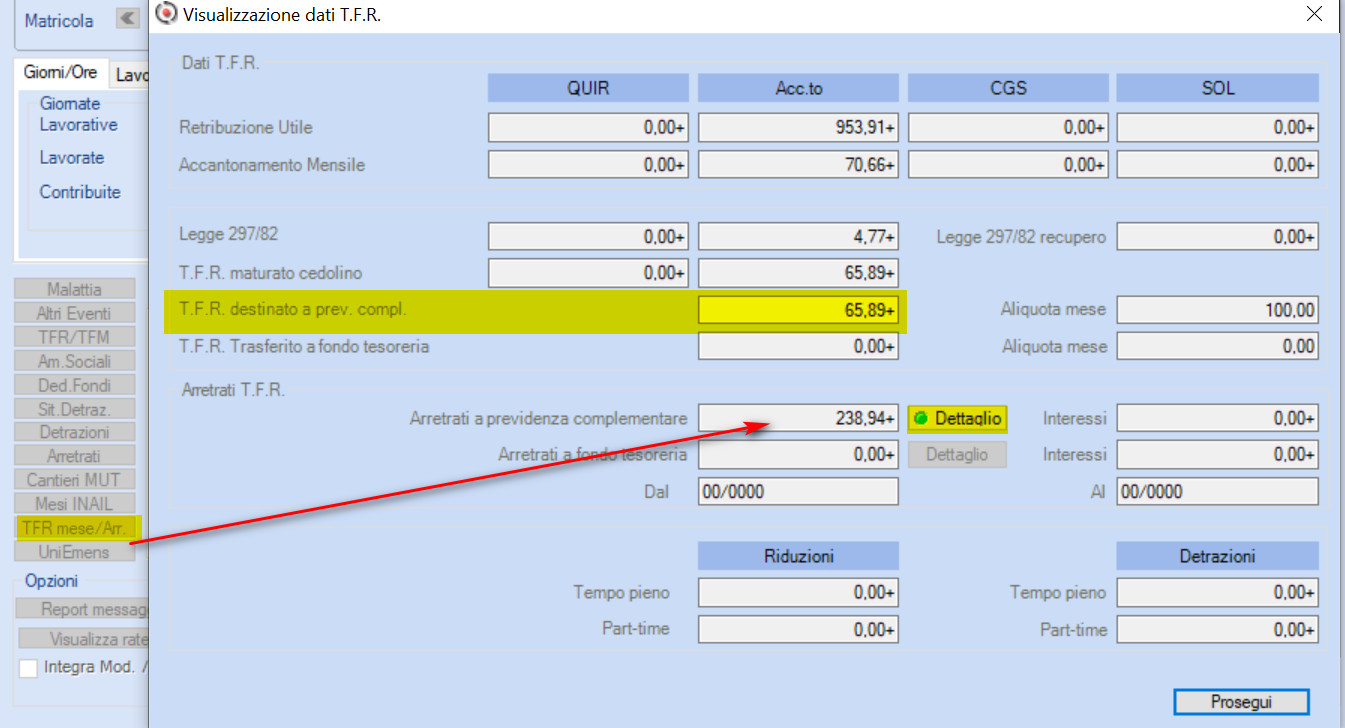
Task: Click the UniEmens sidebar button
Action: [75, 552]
